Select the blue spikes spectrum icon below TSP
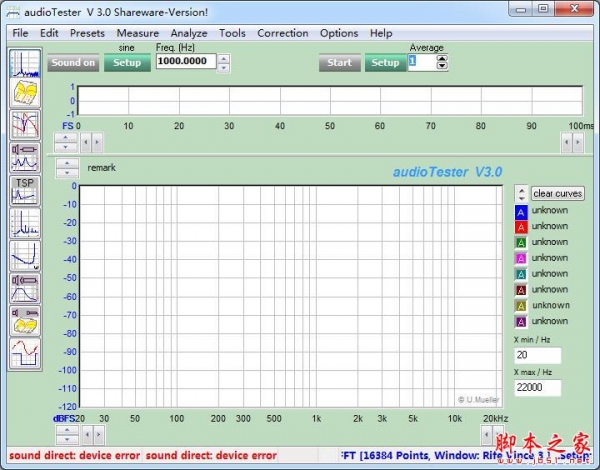The height and width of the screenshot is (470, 600). (25, 222)
